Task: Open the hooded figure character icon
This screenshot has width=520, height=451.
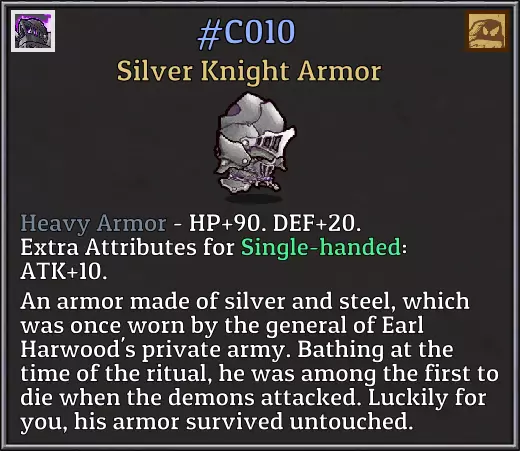Action: tap(487, 31)
